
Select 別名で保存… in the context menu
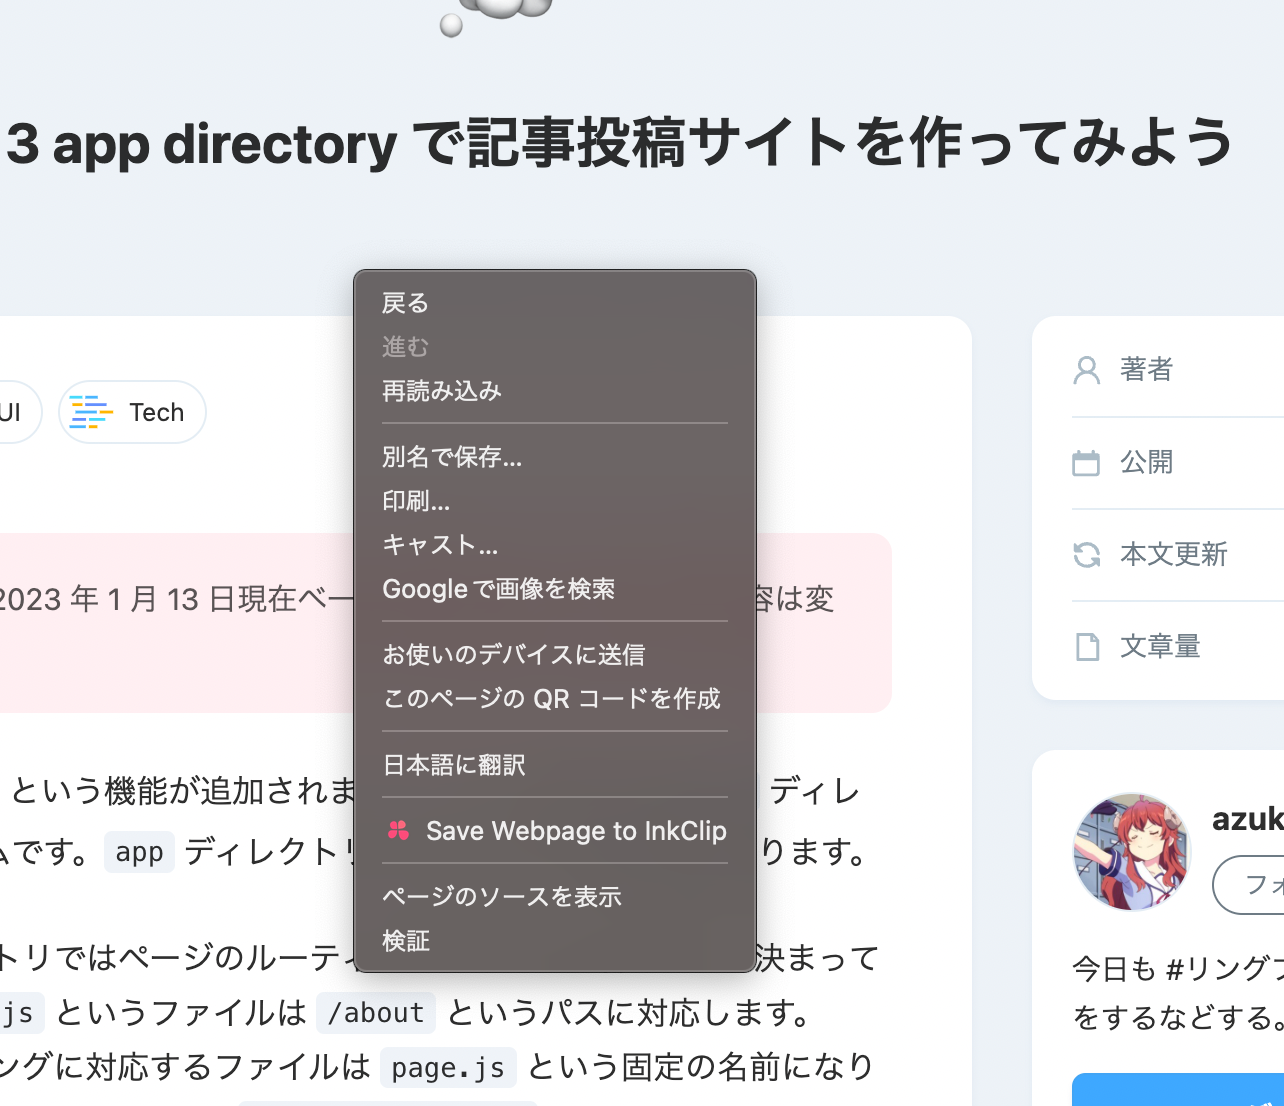(452, 457)
